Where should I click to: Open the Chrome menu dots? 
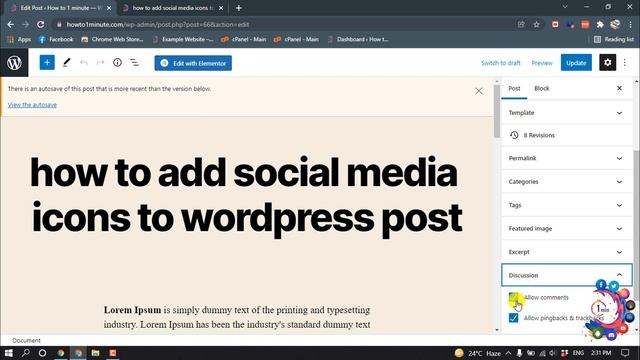tap(631, 24)
